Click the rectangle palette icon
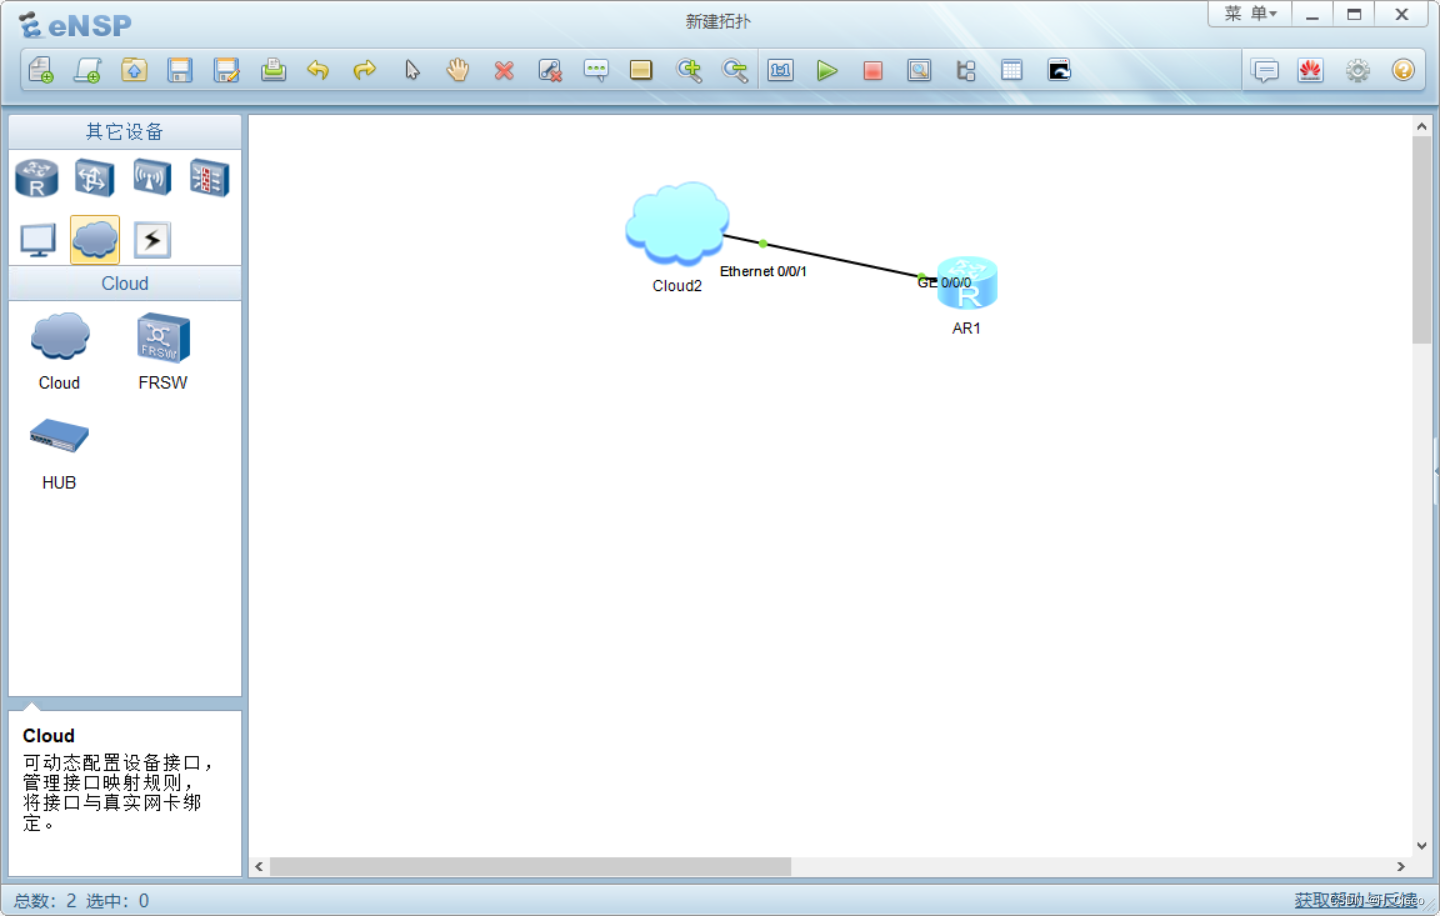1440x916 pixels. (x=641, y=70)
